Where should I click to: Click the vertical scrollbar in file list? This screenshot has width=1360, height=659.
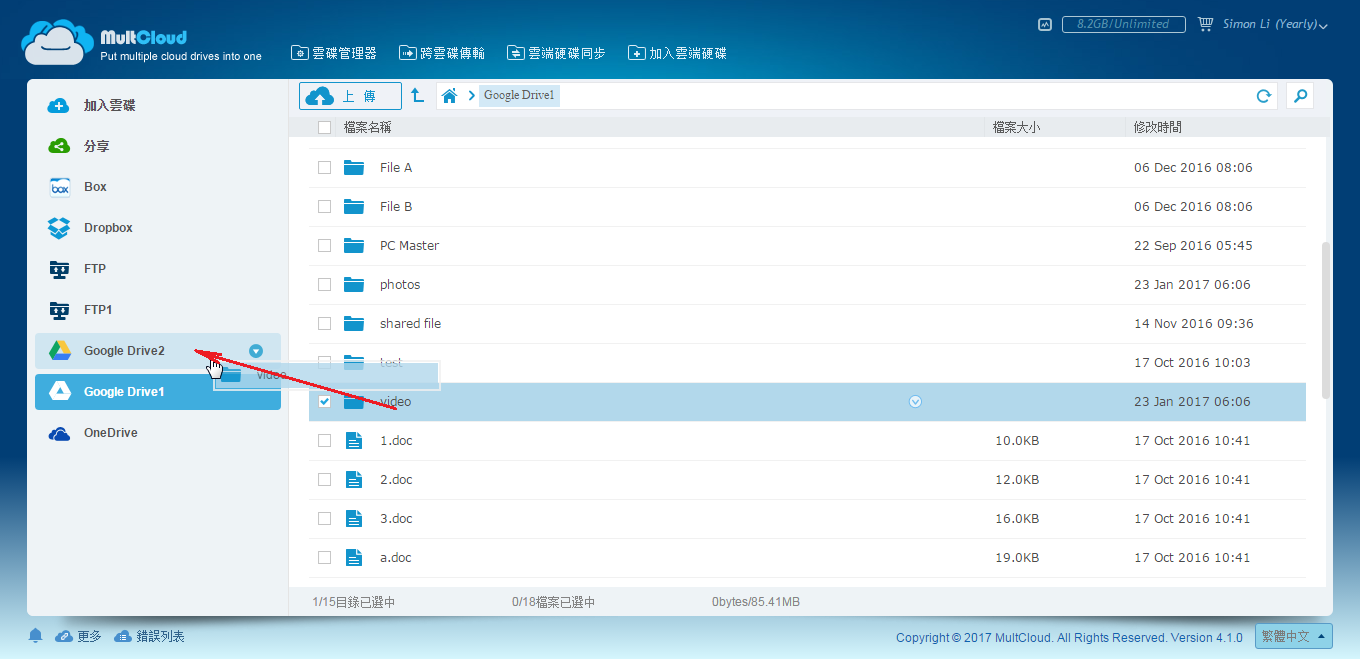tap(1327, 320)
